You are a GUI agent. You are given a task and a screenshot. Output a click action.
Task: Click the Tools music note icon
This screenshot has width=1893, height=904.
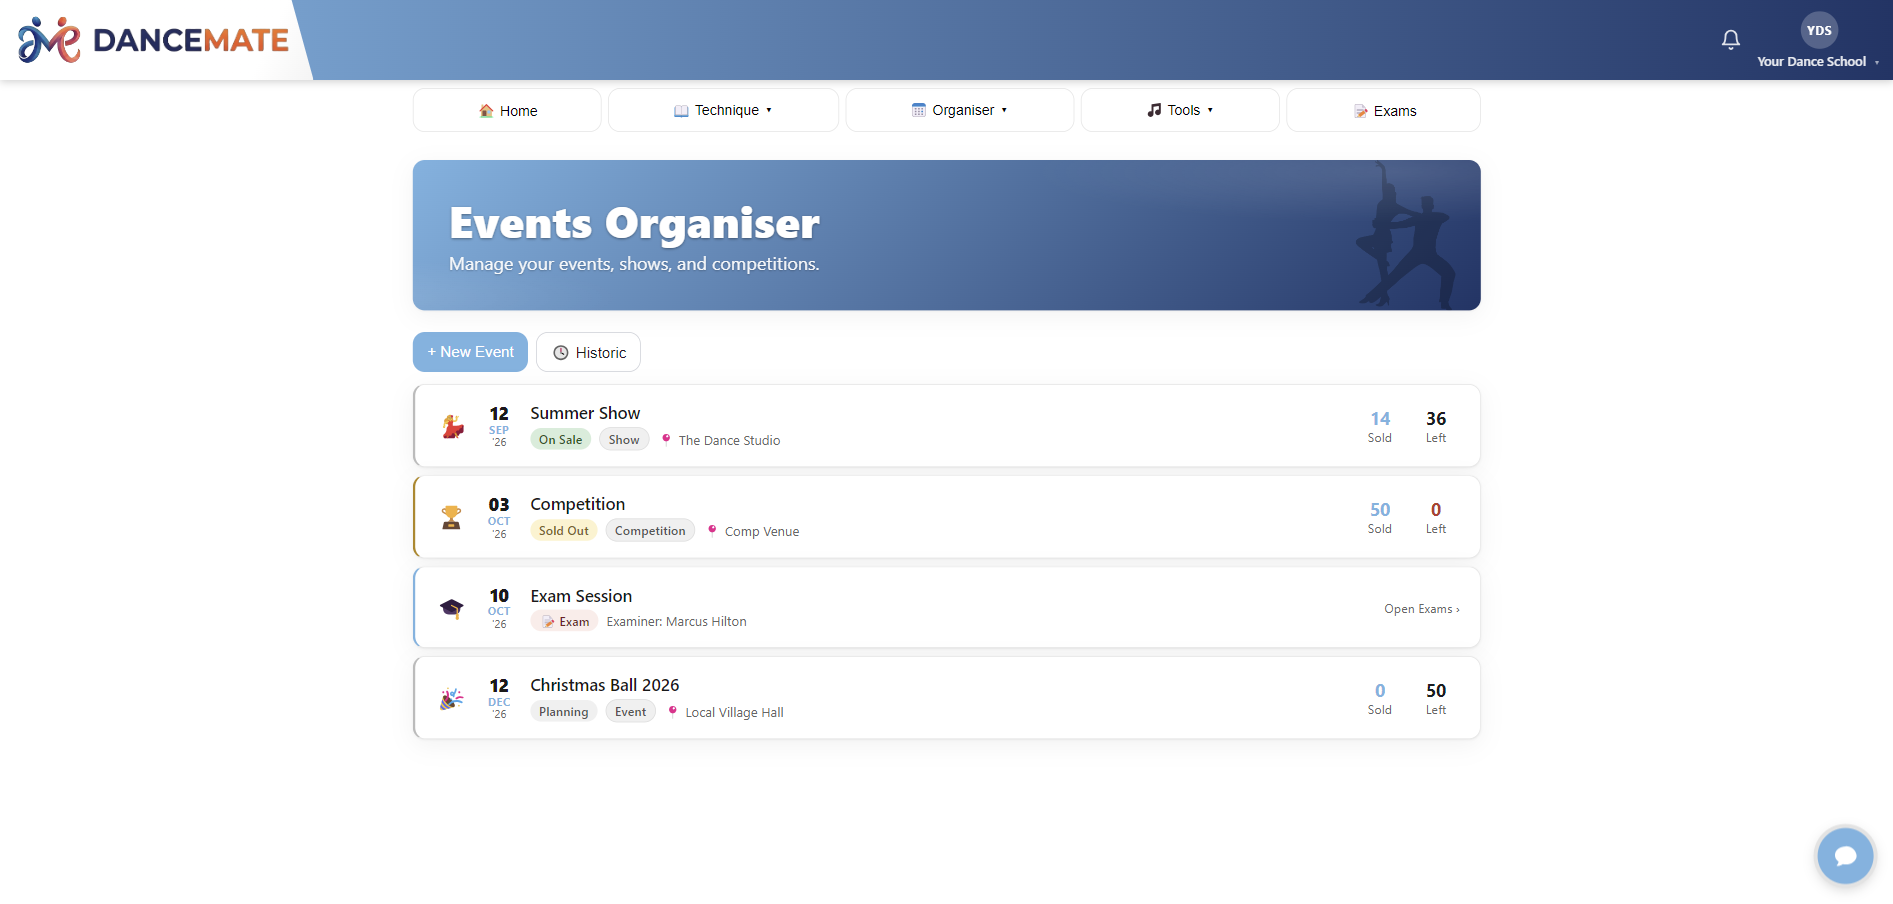1154,110
